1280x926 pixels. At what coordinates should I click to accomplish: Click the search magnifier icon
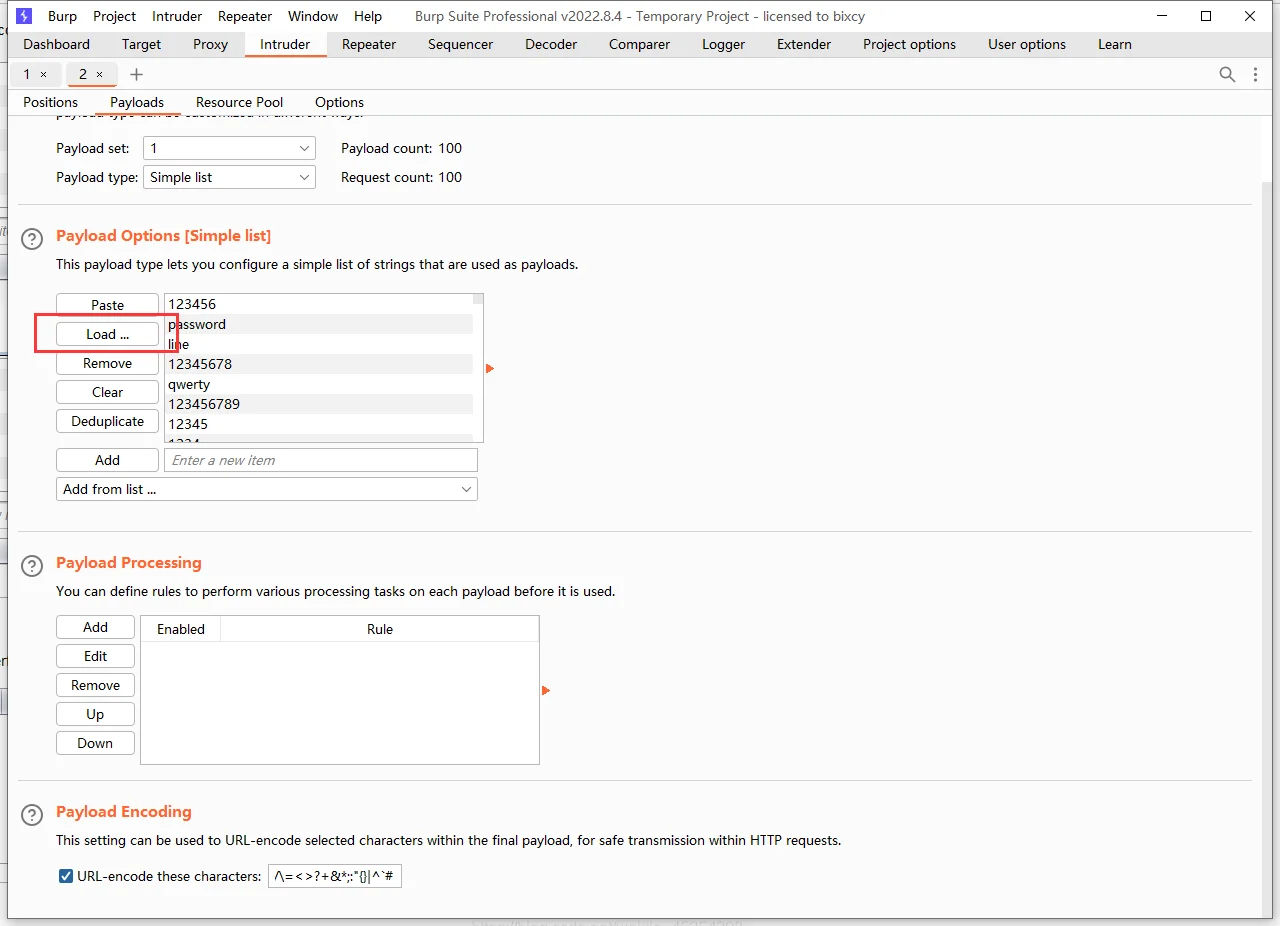tap(1227, 74)
